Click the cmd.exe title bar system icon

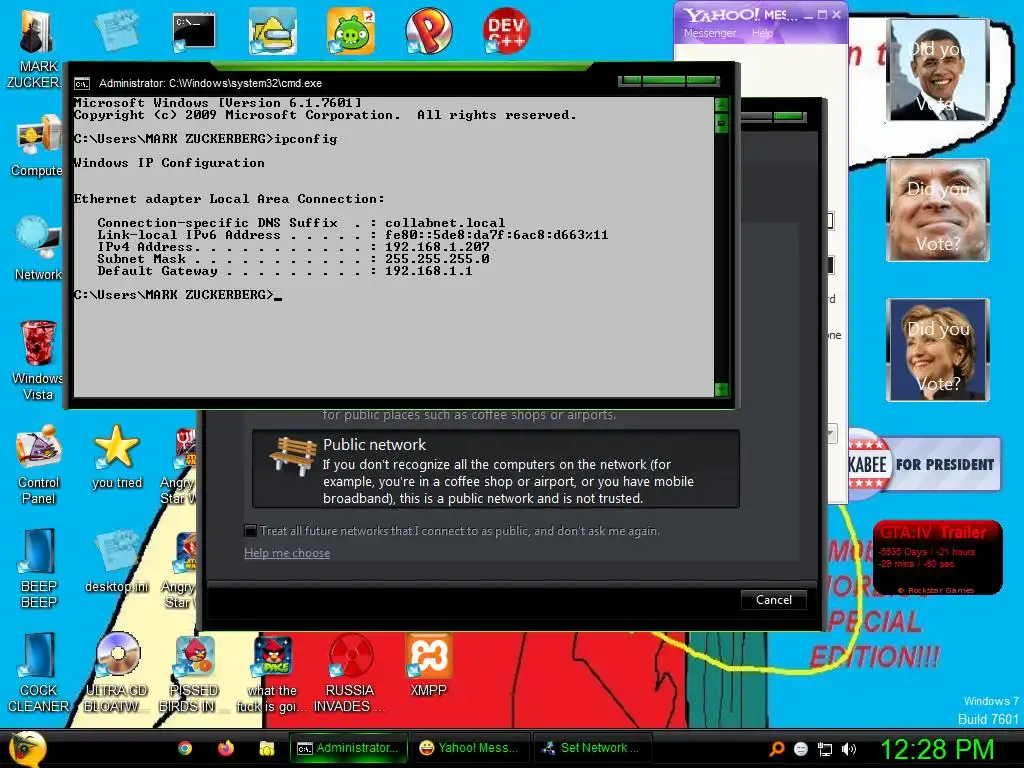coord(82,84)
